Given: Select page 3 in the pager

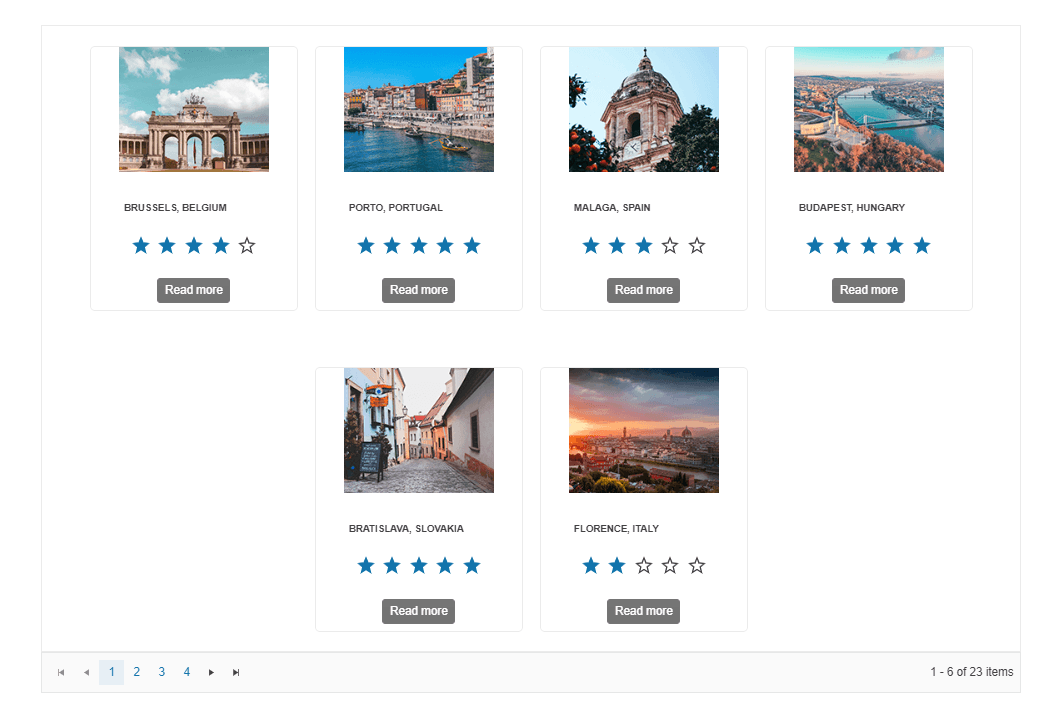Looking at the screenshot, I should [161, 672].
